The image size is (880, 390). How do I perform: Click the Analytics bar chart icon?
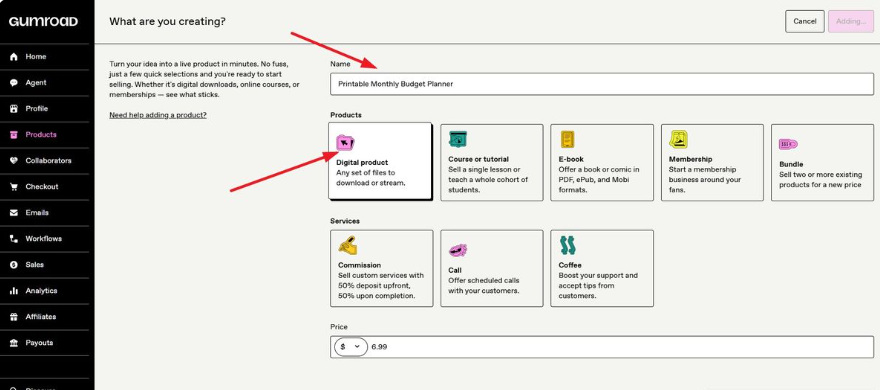(x=14, y=291)
